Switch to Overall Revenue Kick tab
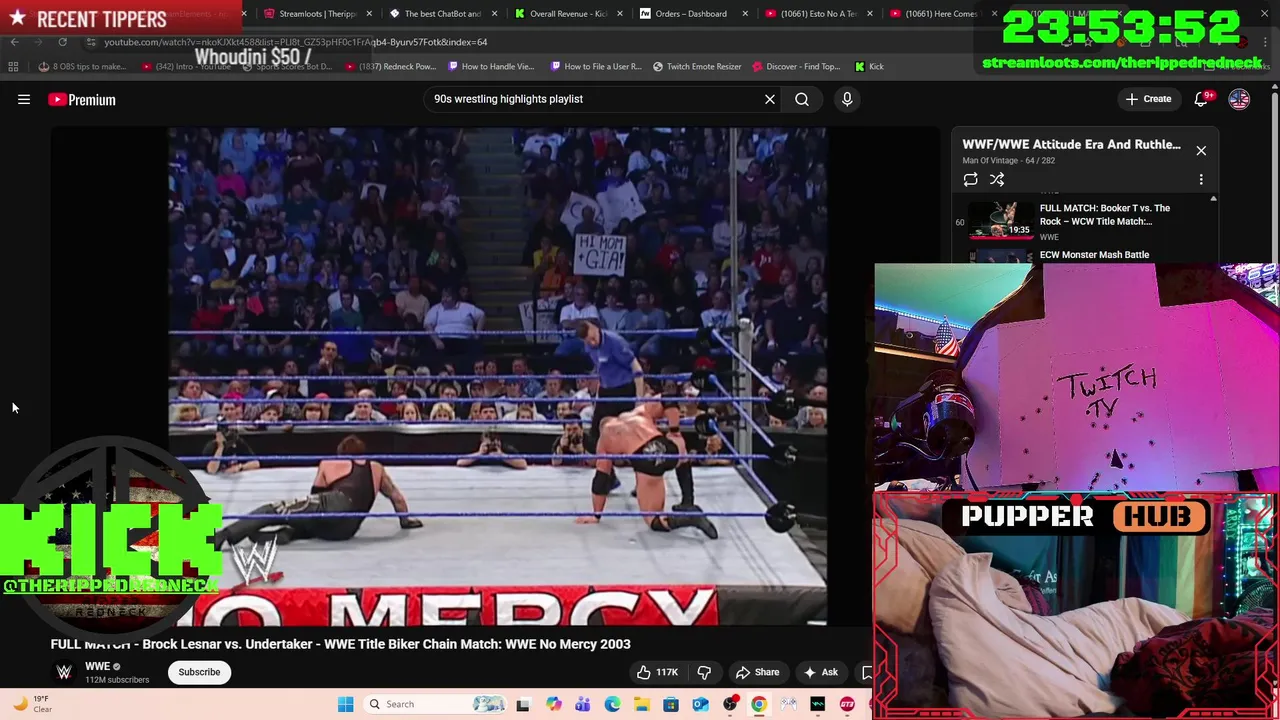Viewport: 1280px width, 720px height. point(566,14)
